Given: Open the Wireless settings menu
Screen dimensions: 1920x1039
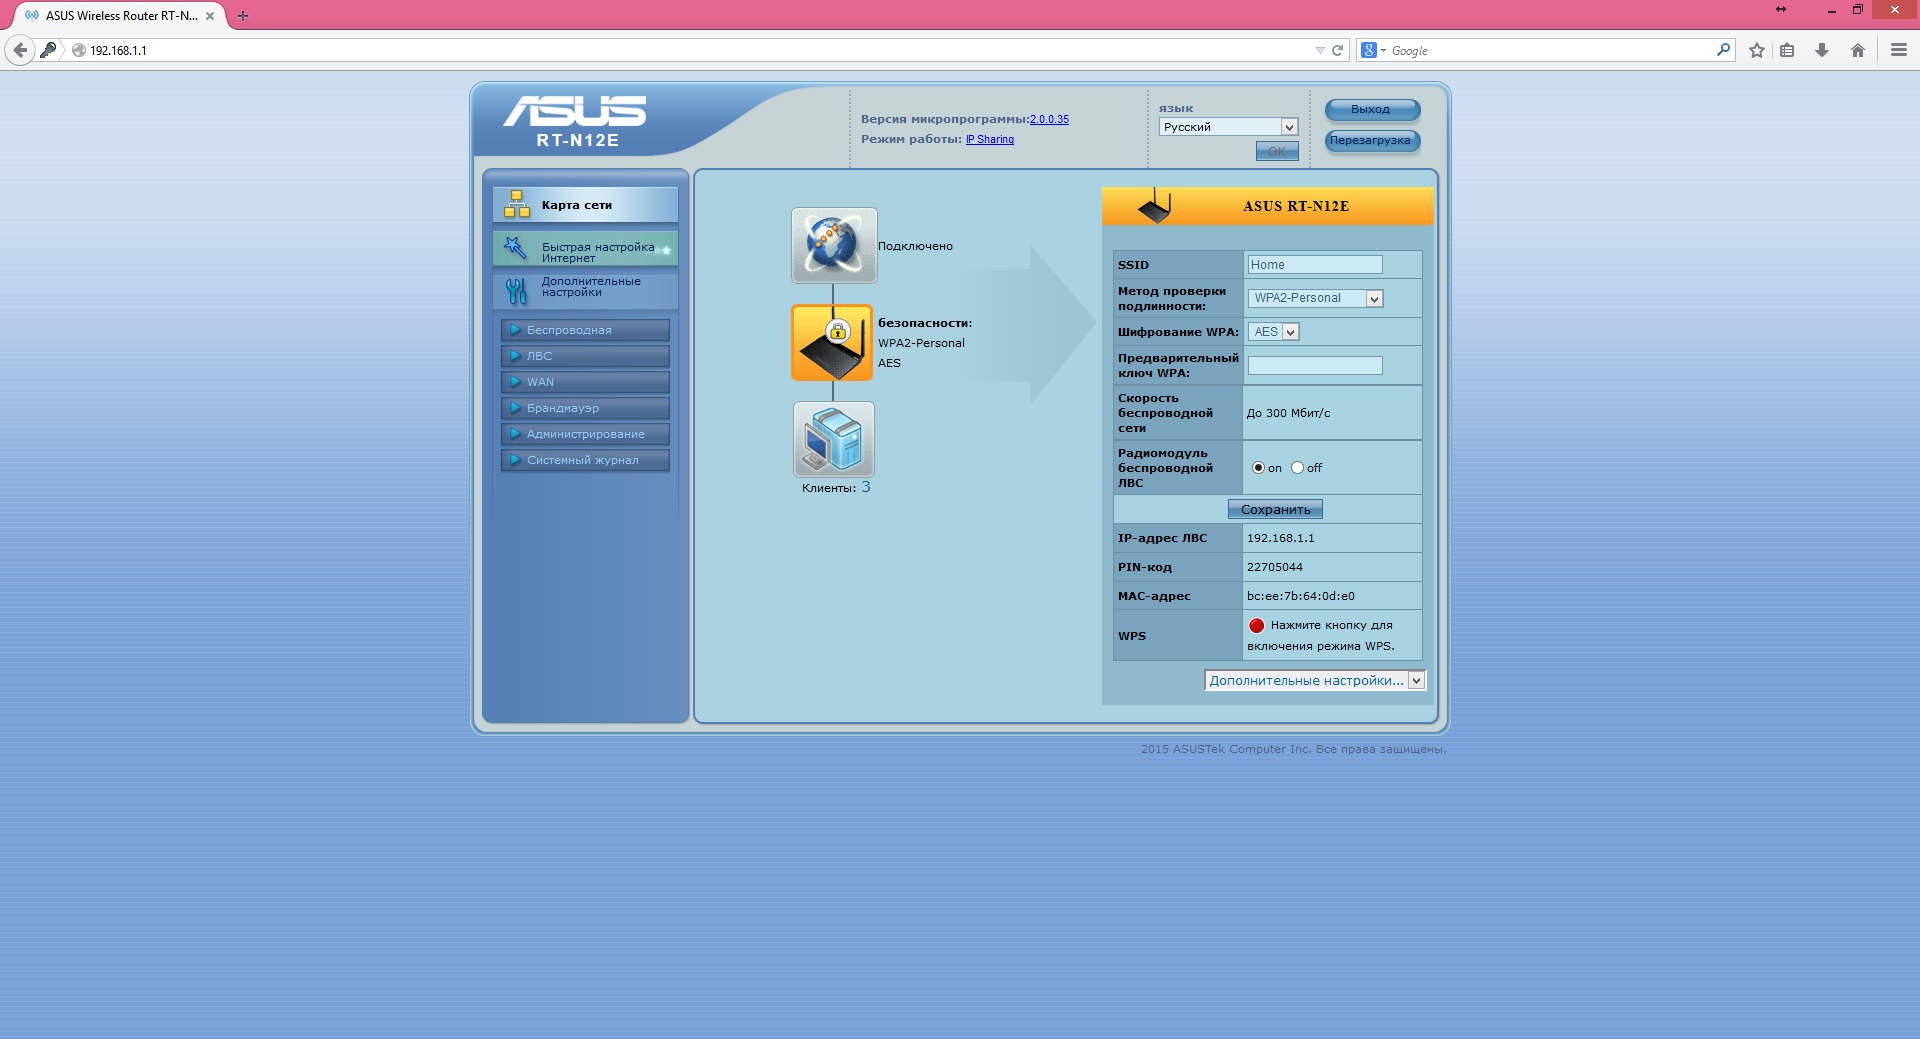Looking at the screenshot, I should pos(585,330).
